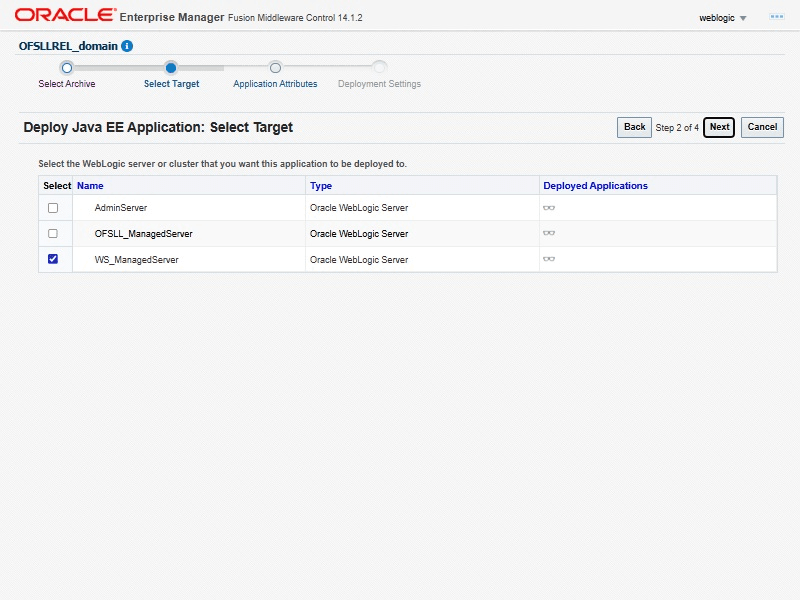Click the OFSLLREL_domain info icon
Image resolution: width=800 pixels, height=600 pixels.
(127, 46)
